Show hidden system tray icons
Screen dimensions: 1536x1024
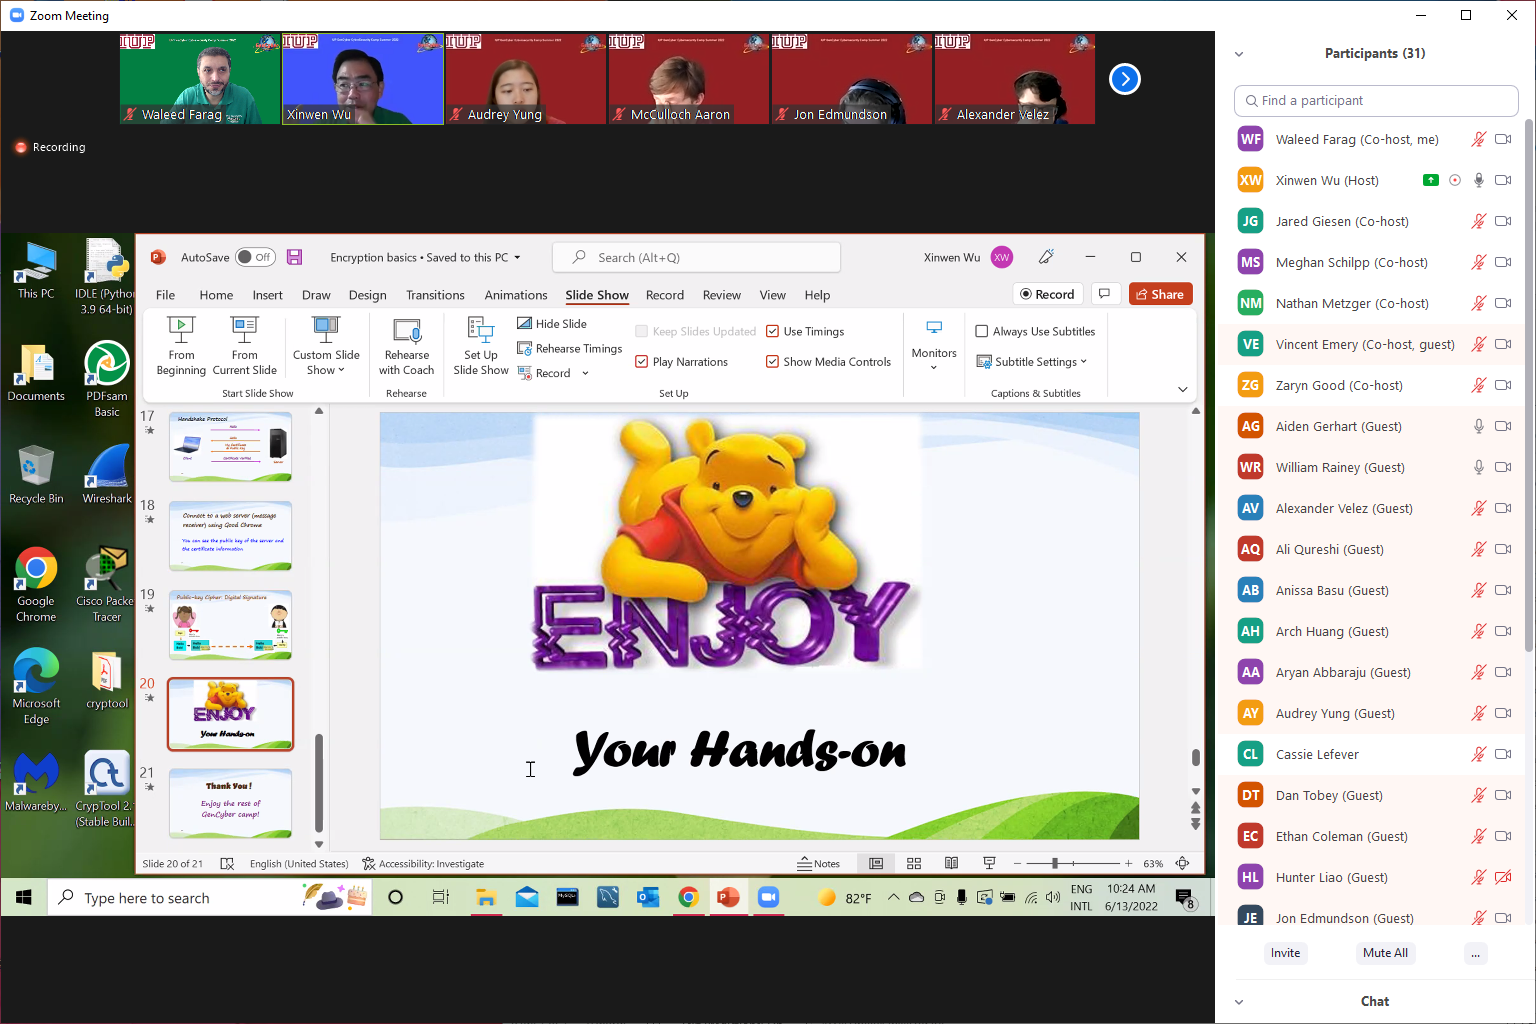(893, 897)
